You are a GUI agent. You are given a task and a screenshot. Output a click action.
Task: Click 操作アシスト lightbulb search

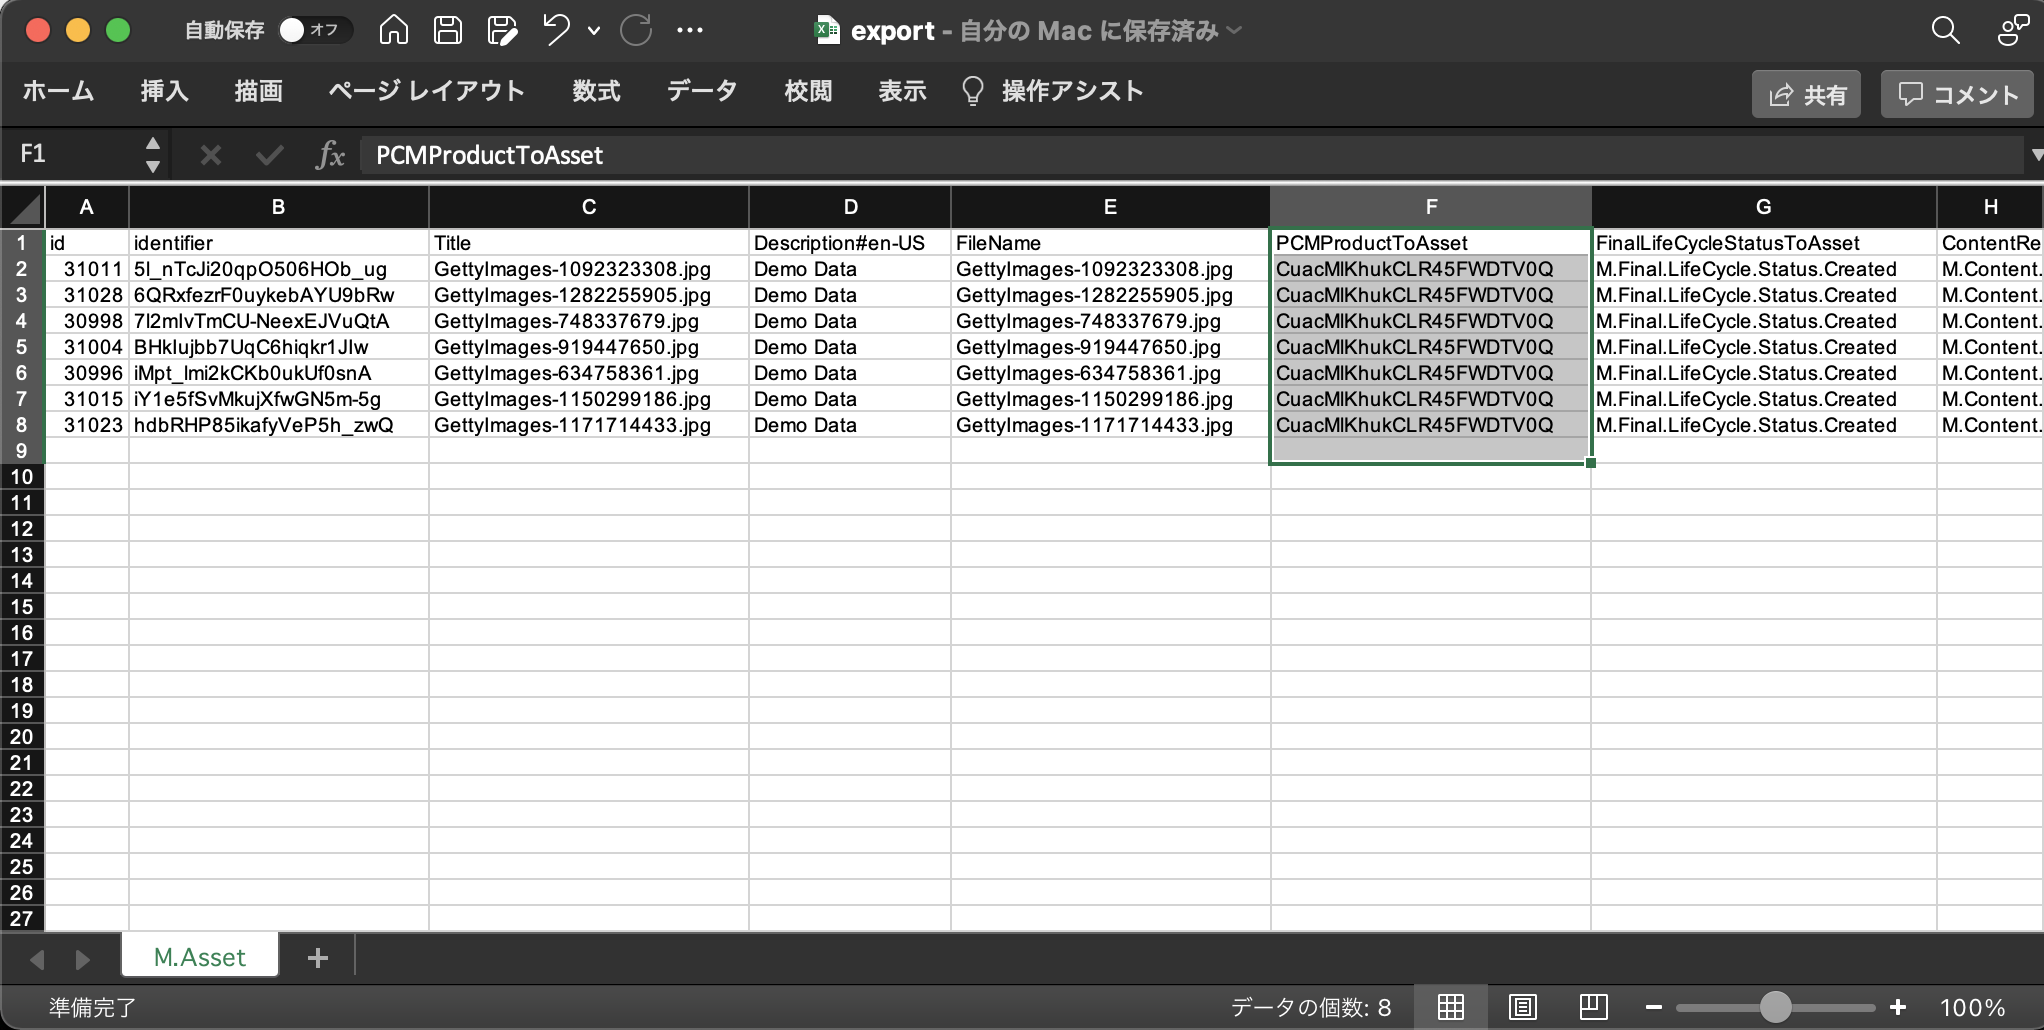tap(1052, 91)
